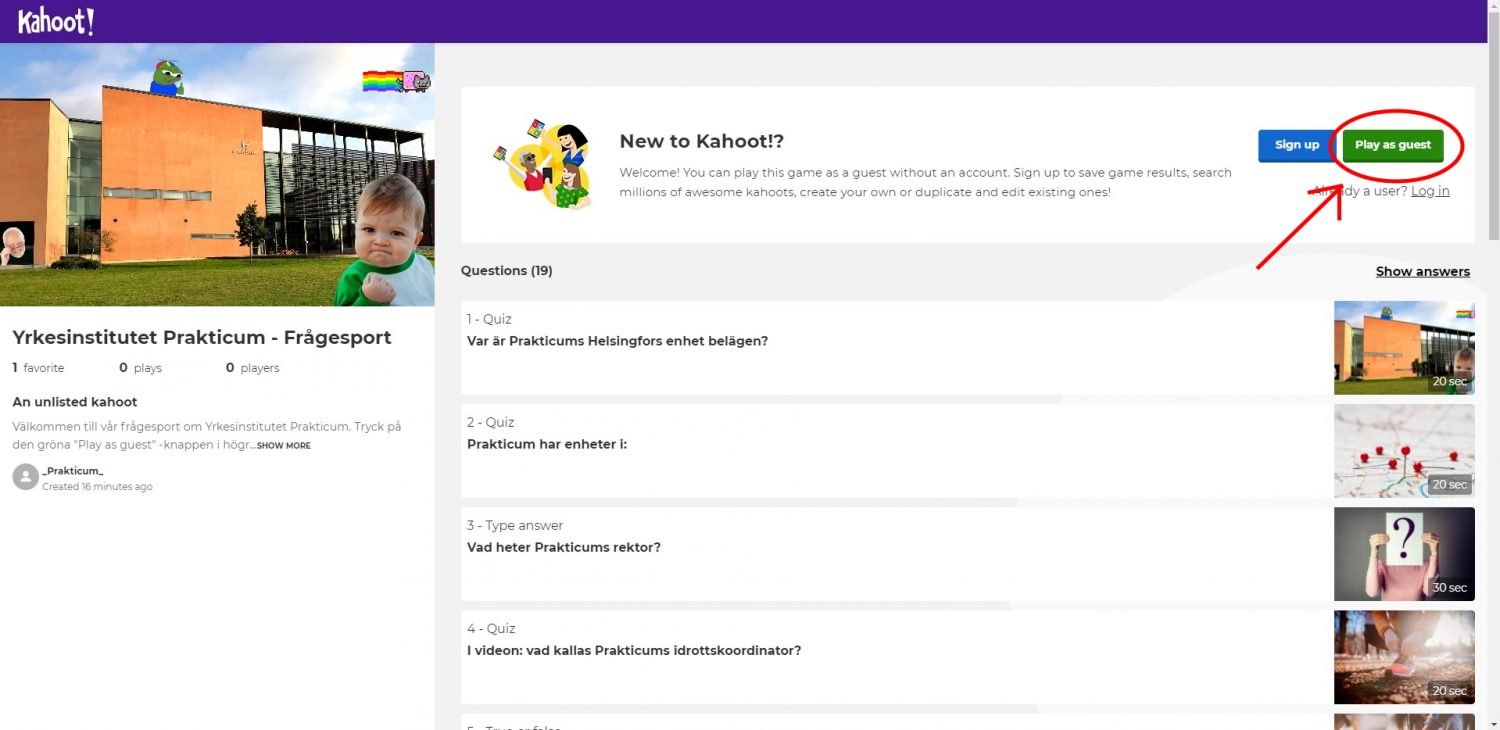The image size is (1500, 730).
Task: Click the '0 plays' counter
Action: (140, 368)
